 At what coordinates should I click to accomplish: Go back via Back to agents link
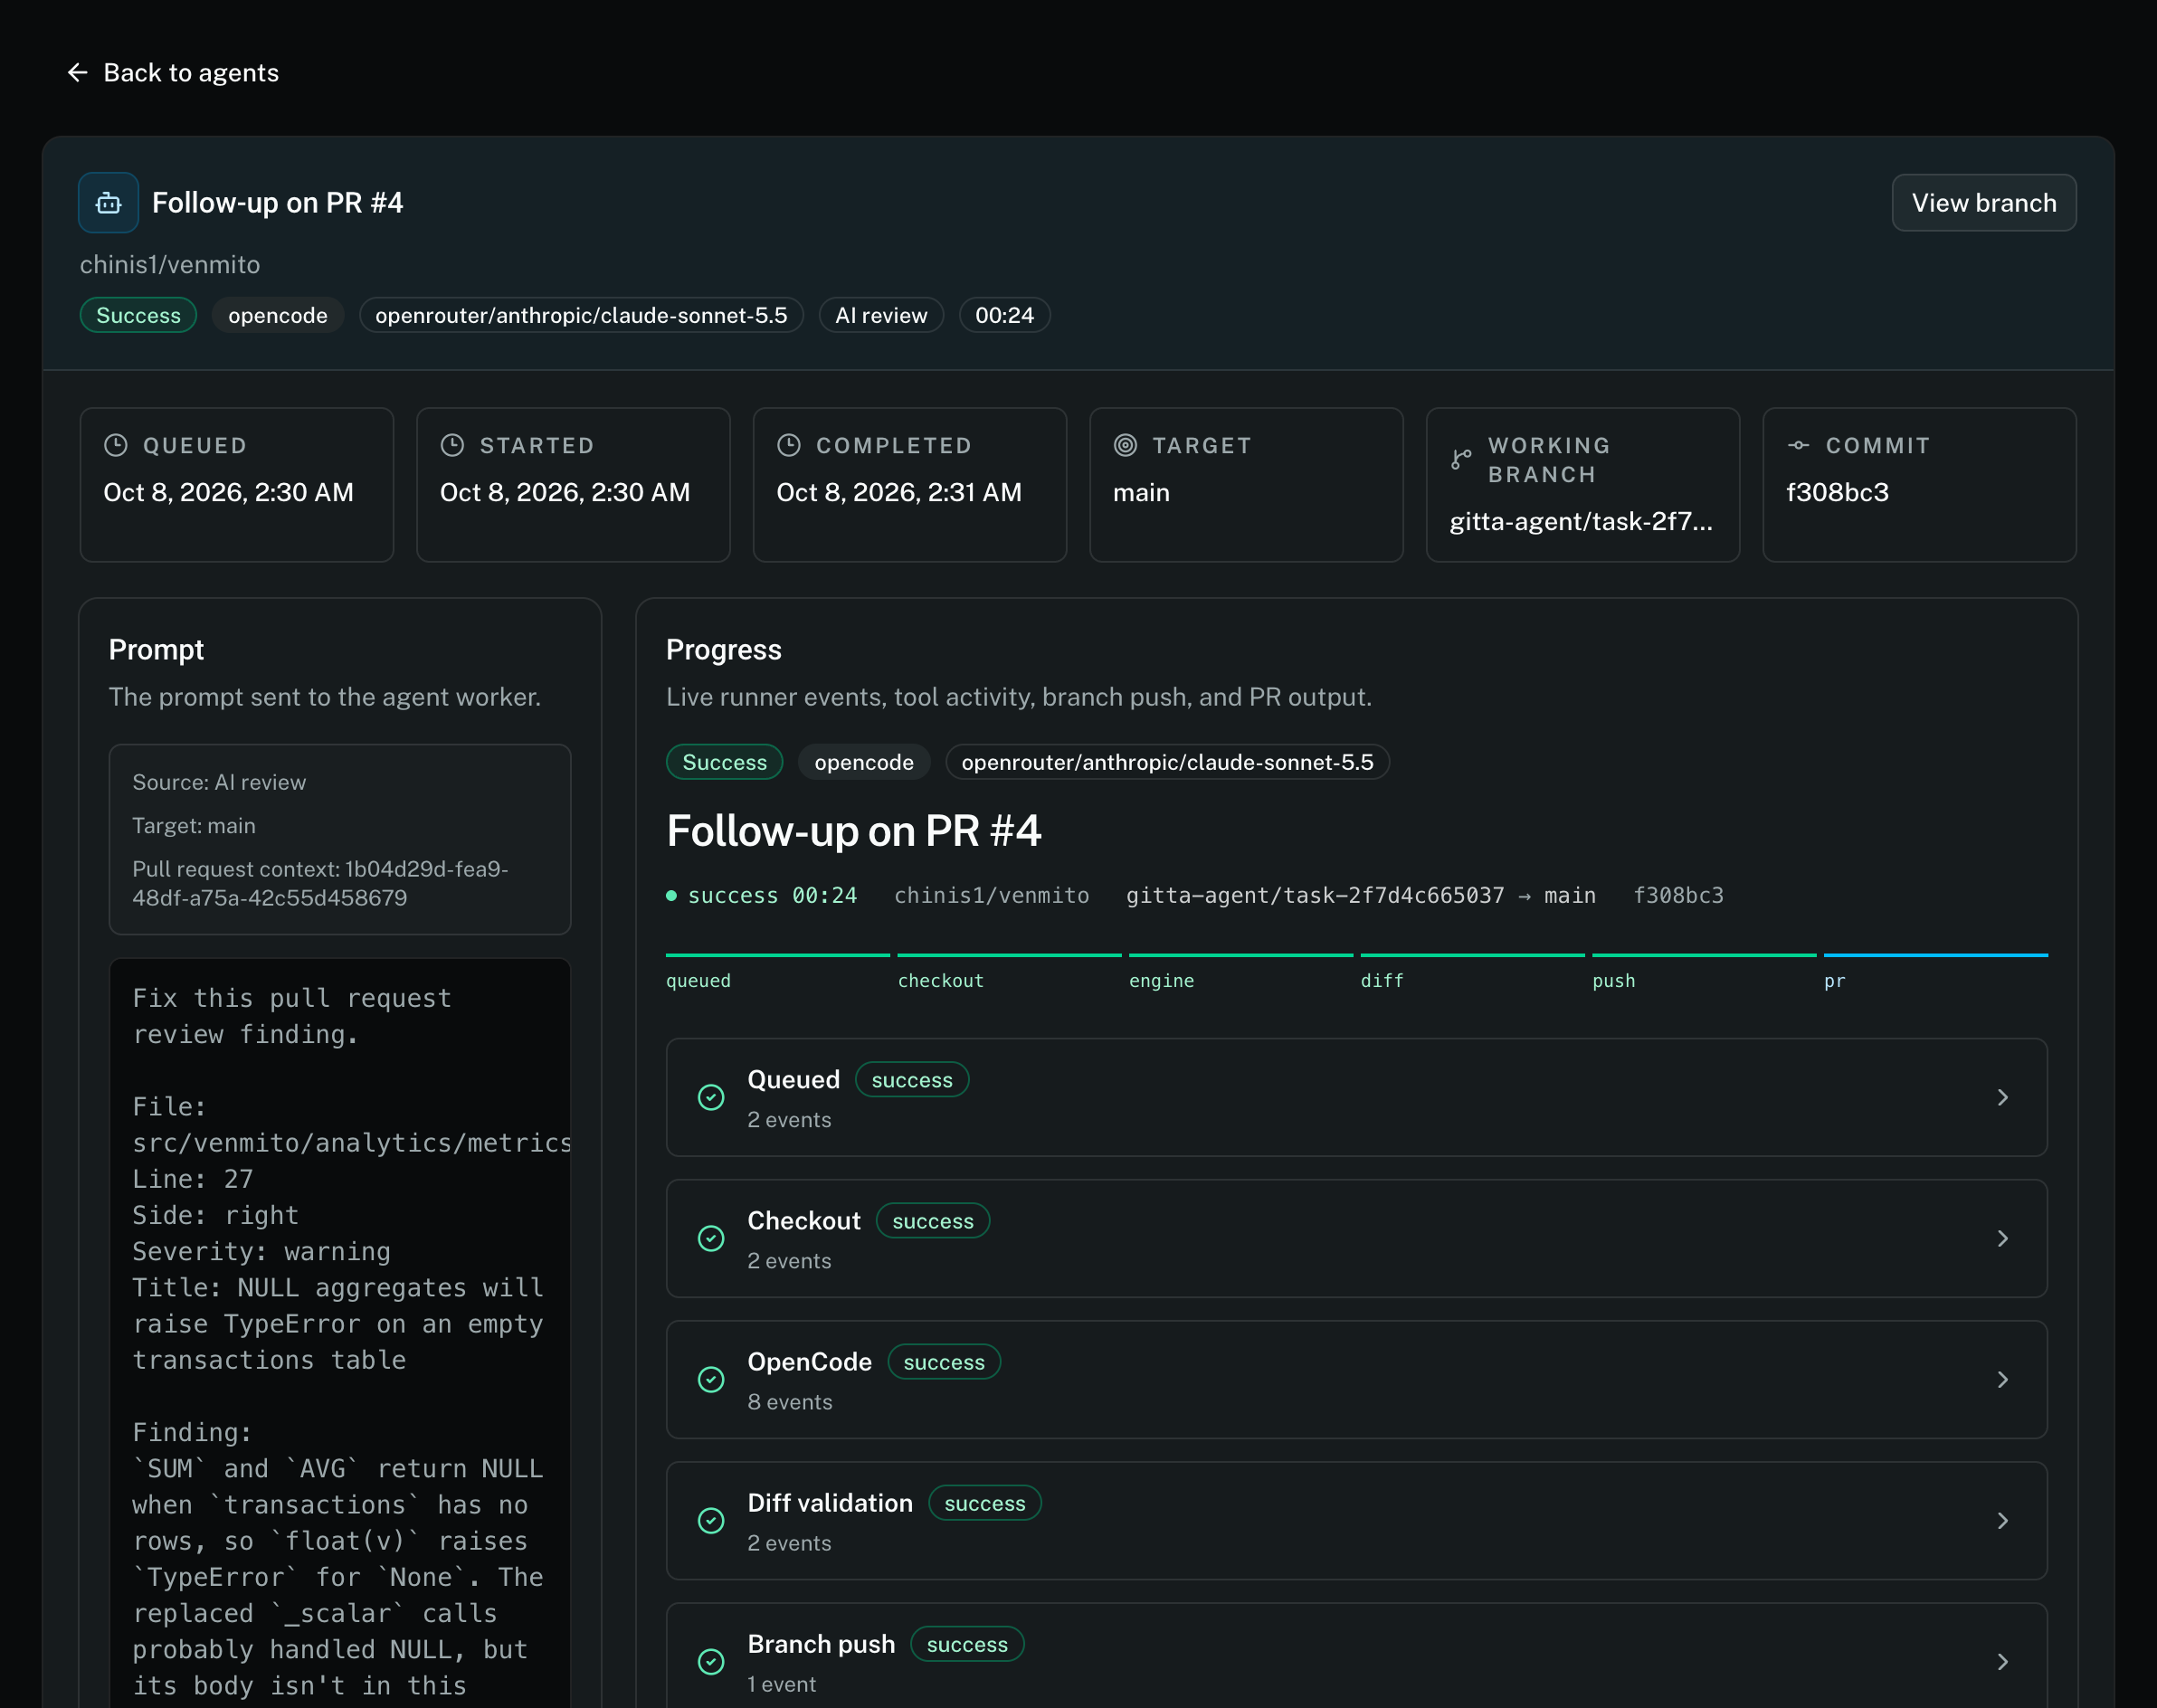[173, 73]
